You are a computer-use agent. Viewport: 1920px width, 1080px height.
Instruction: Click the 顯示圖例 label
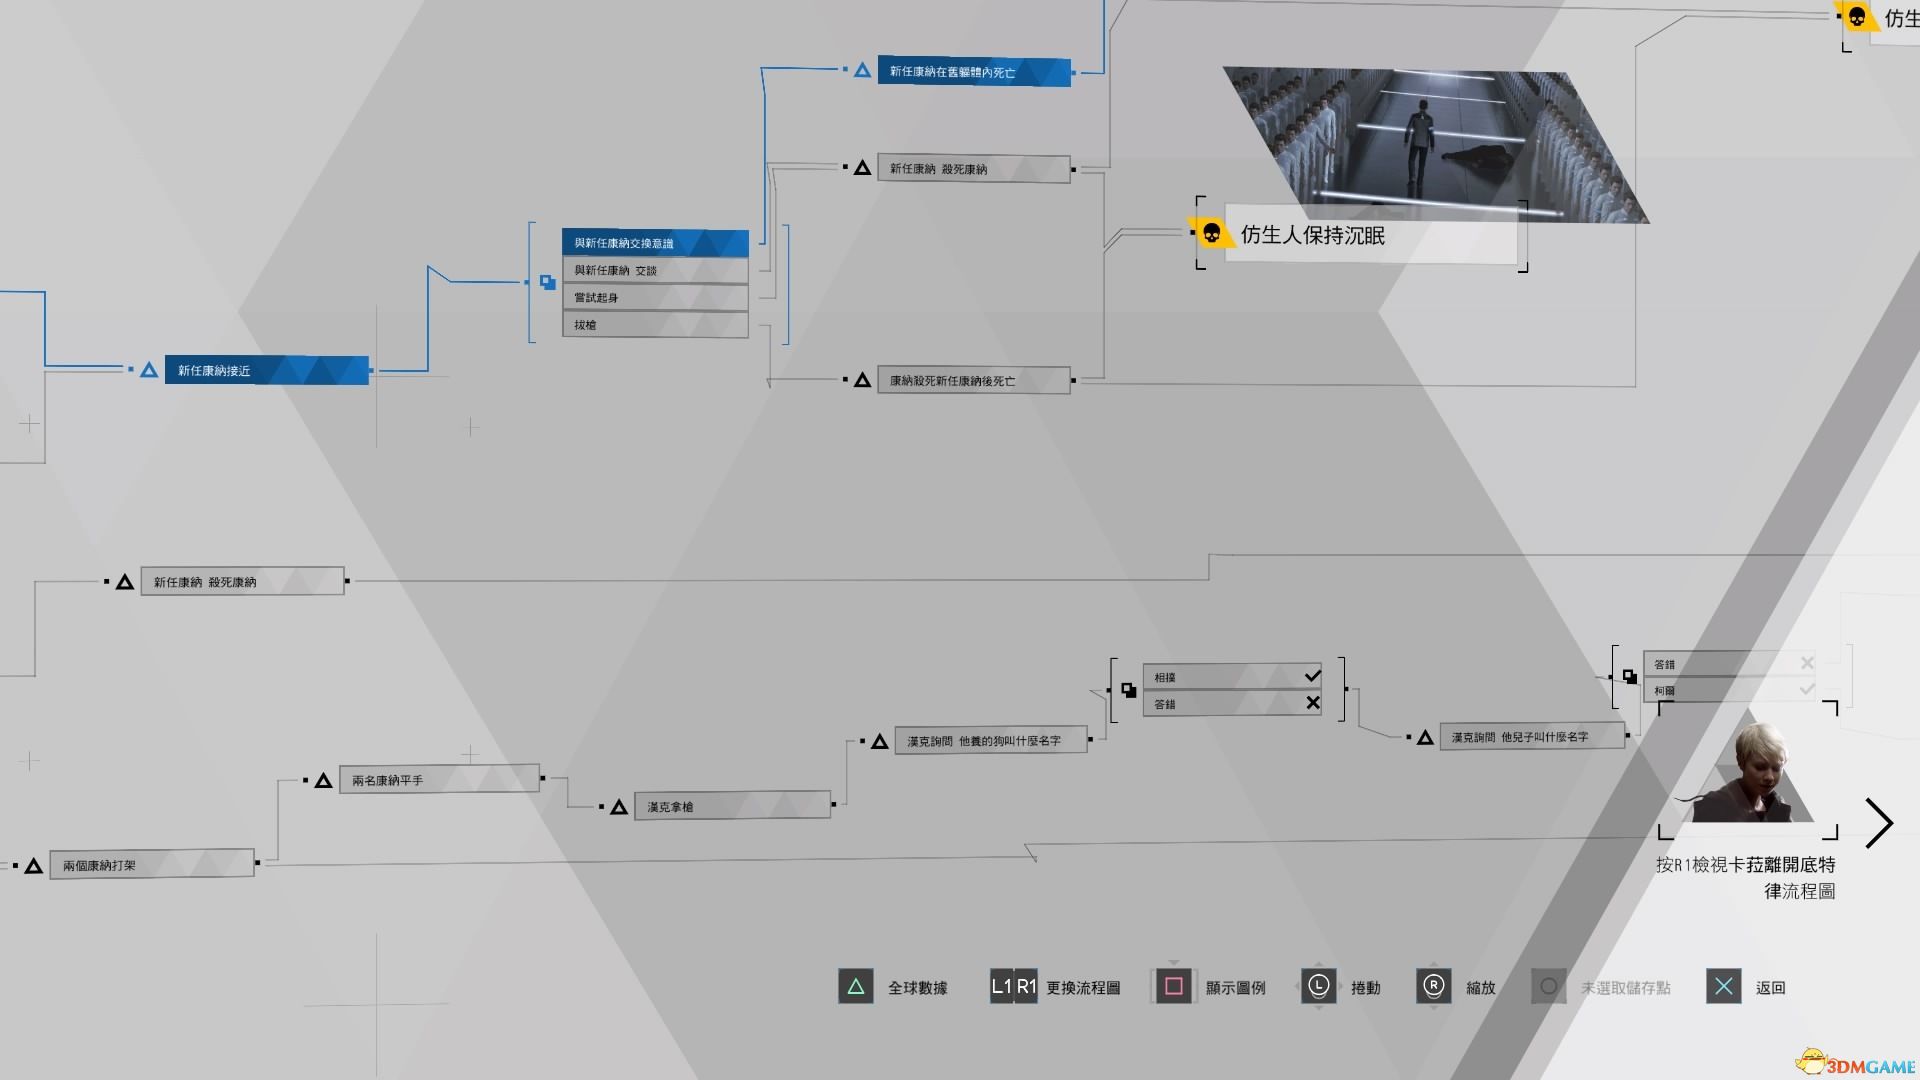point(1236,988)
